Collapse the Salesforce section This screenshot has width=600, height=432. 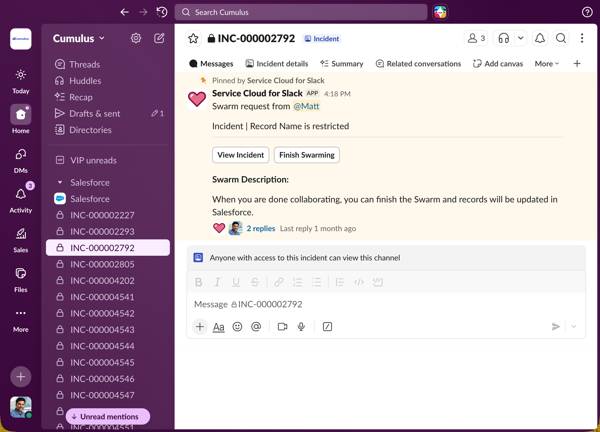click(60, 183)
